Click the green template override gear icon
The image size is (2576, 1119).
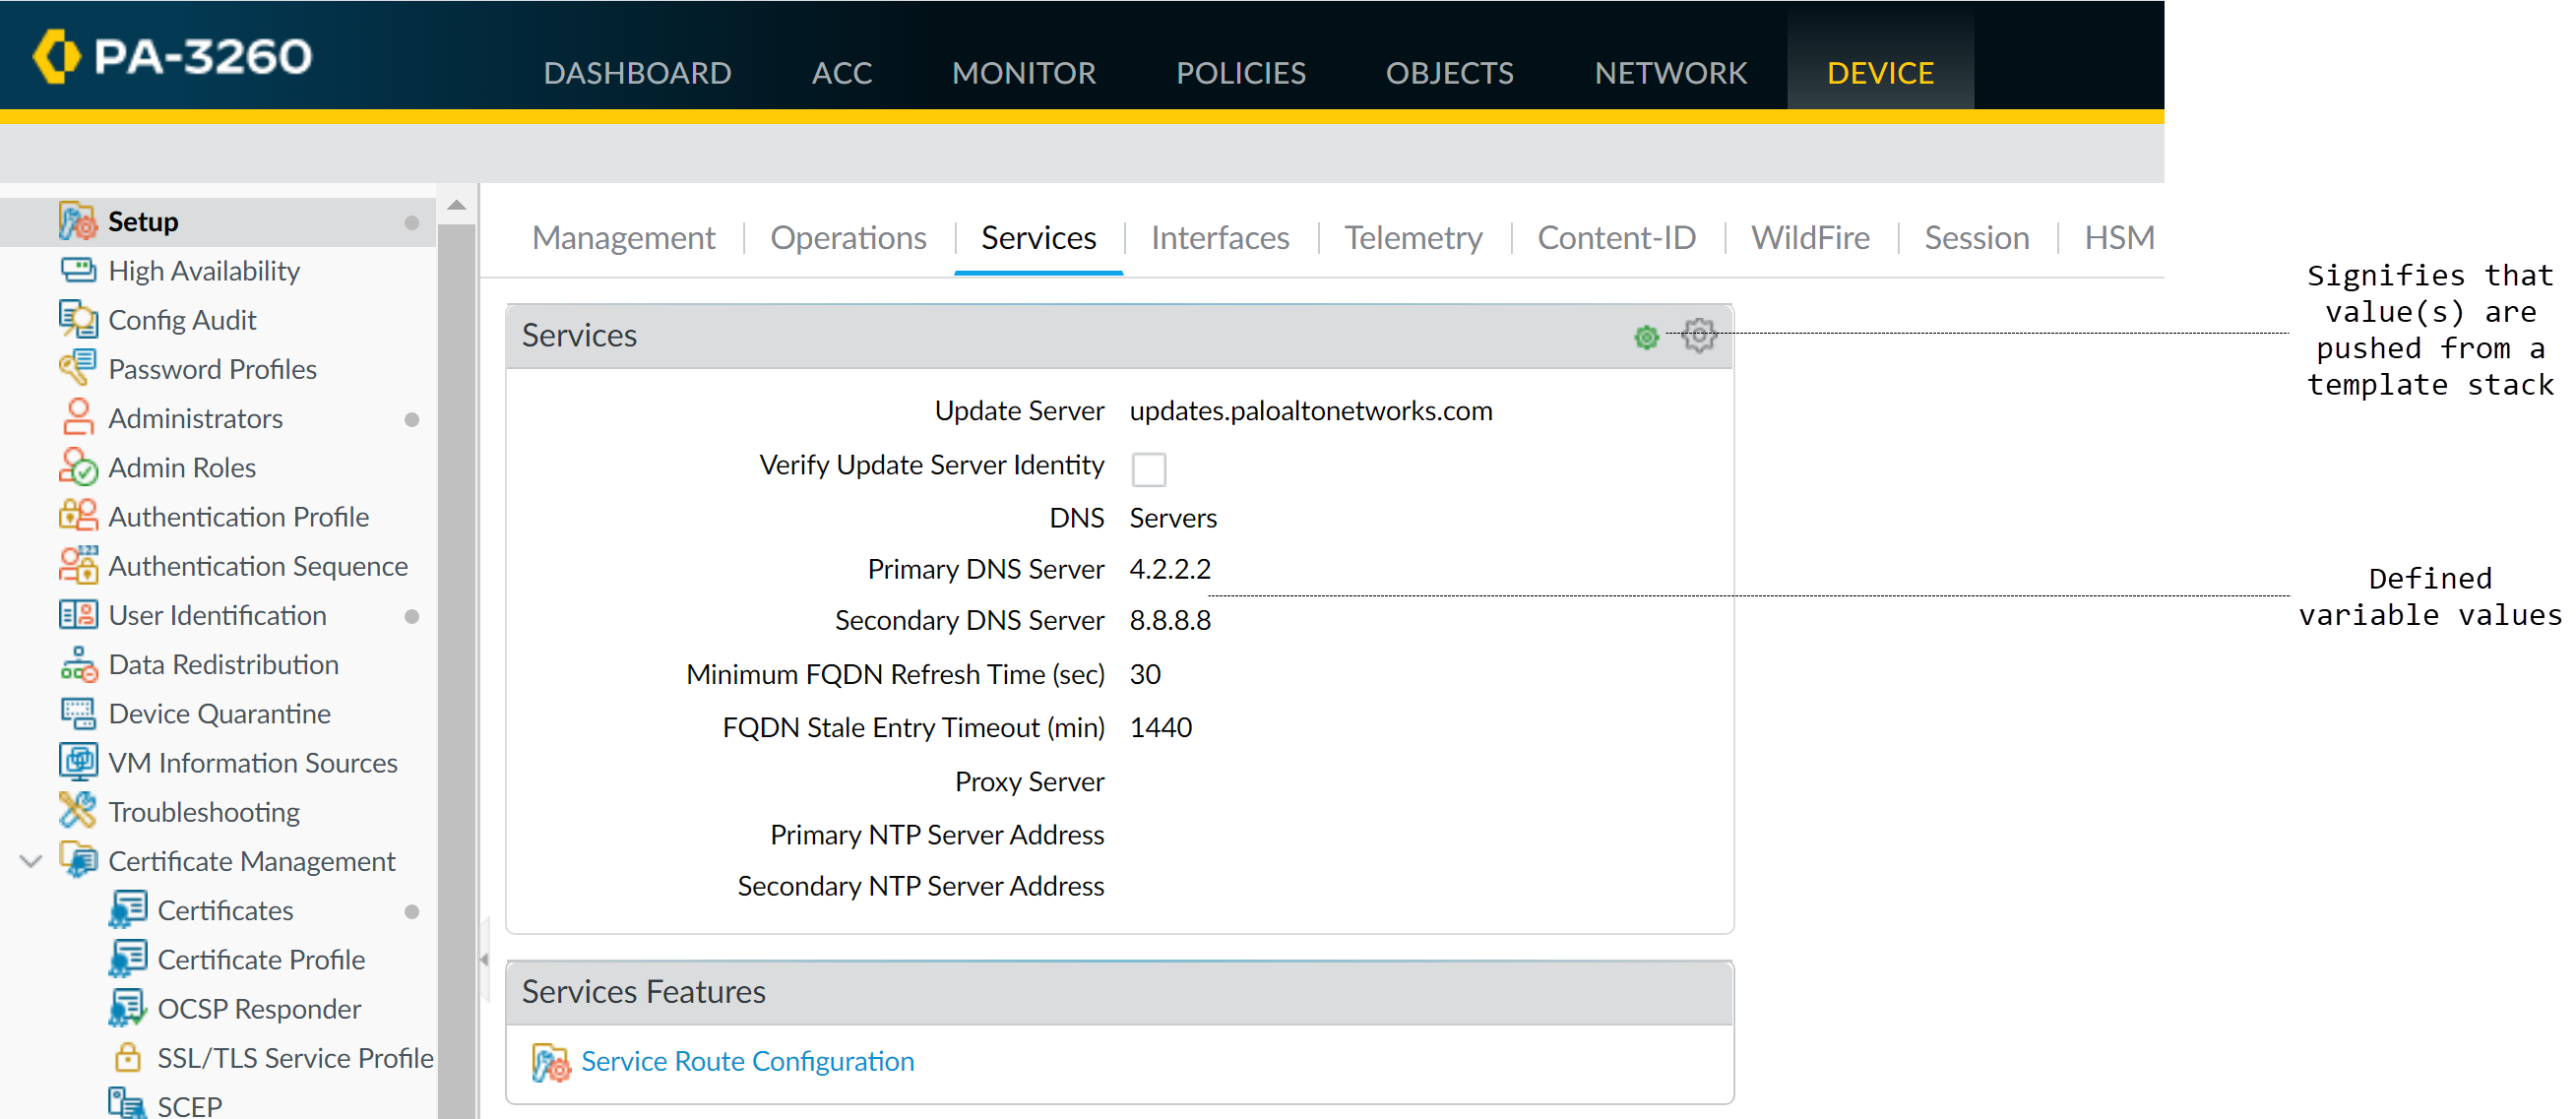pos(1646,338)
